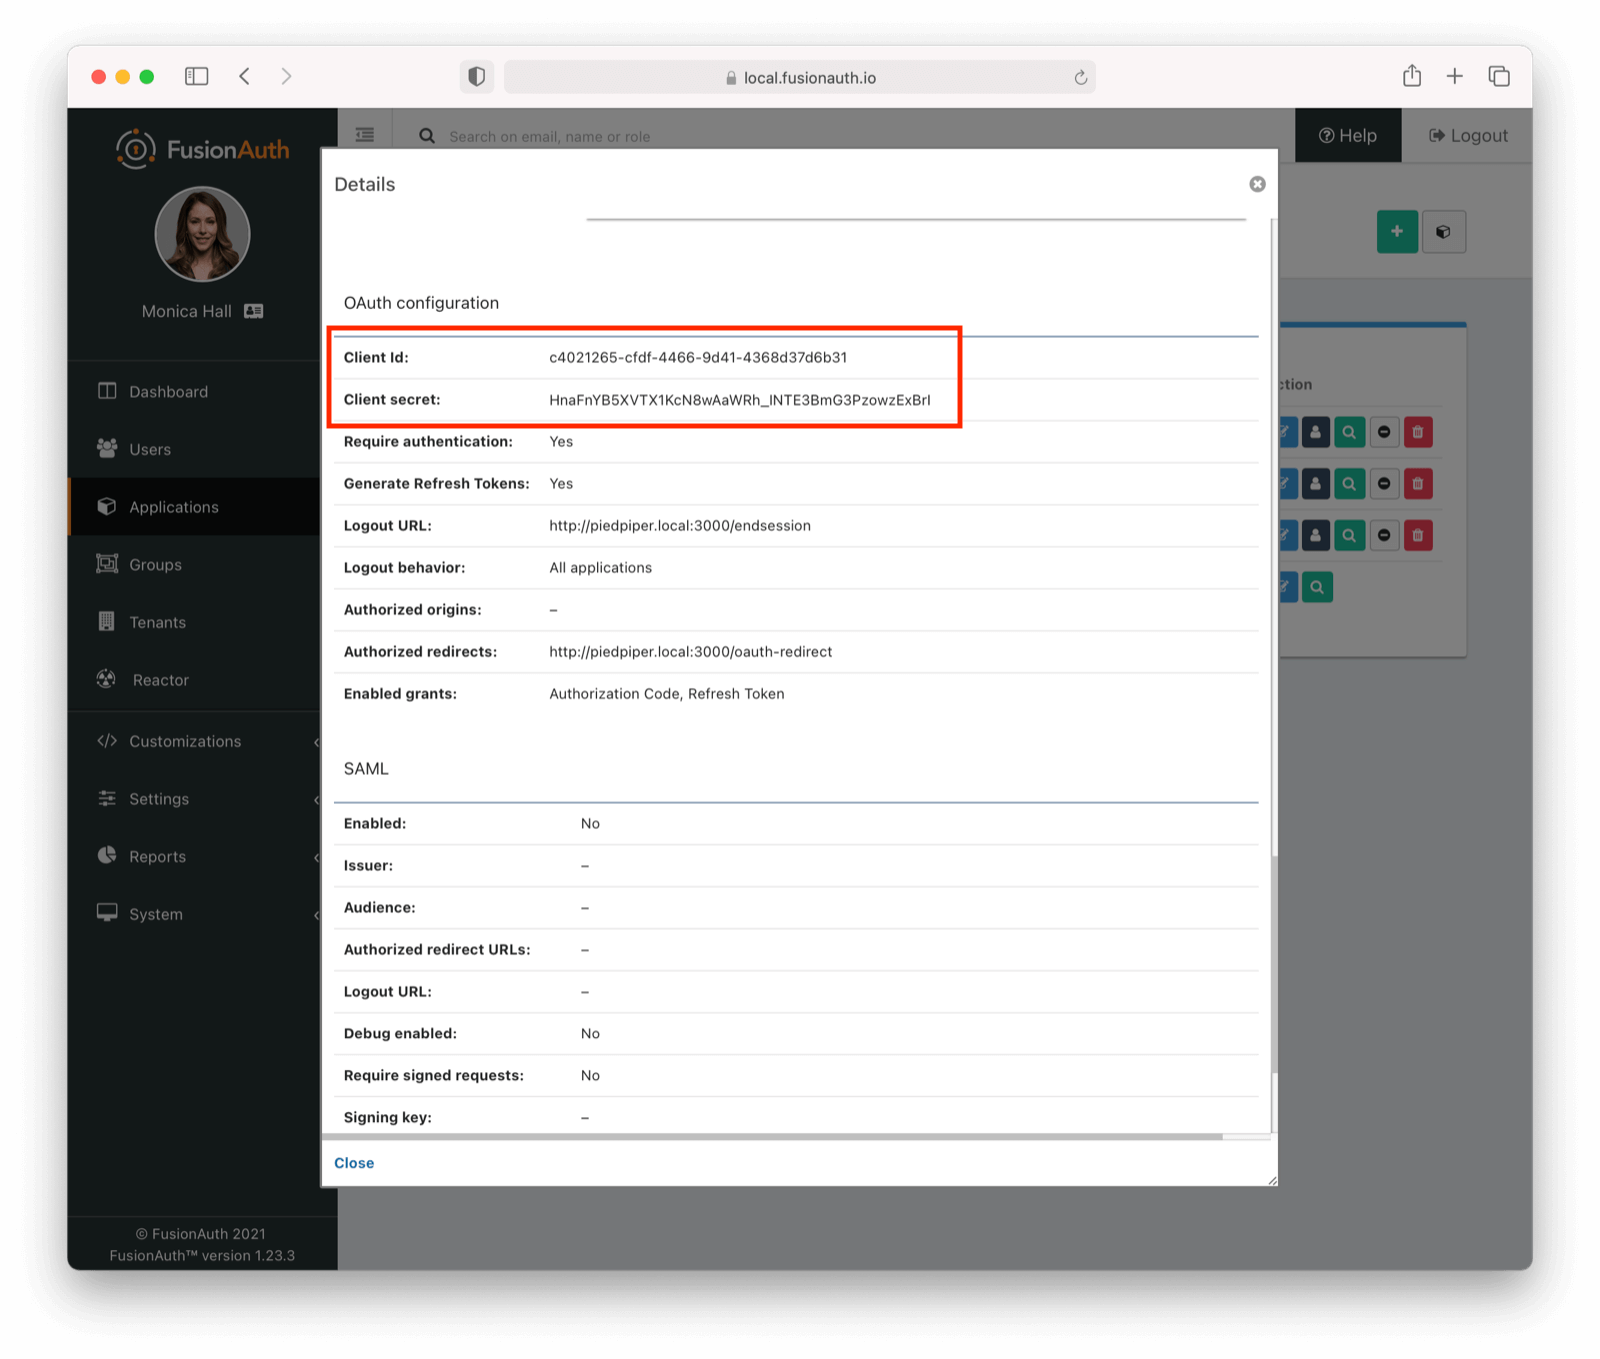Show the Safari tab overview
Image resolution: width=1600 pixels, height=1359 pixels.
pos(1499,76)
